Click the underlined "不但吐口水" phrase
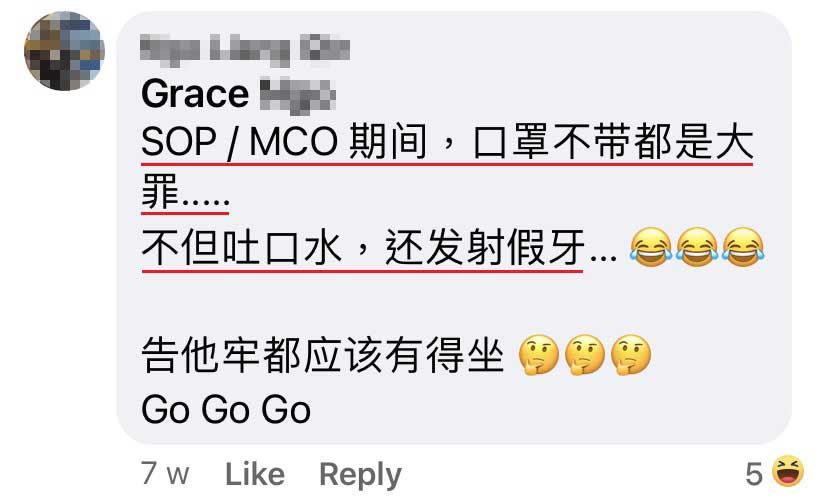 (x=241, y=247)
